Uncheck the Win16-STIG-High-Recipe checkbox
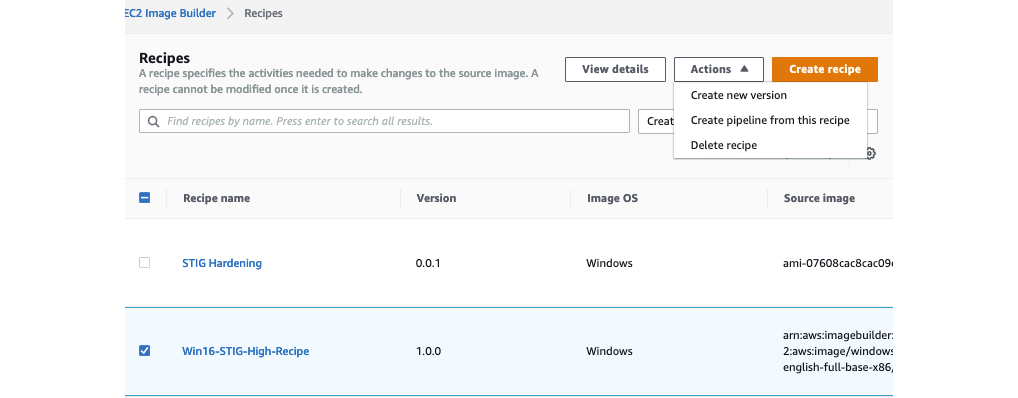Image resolution: width=1018 pixels, height=398 pixels. coord(145,351)
